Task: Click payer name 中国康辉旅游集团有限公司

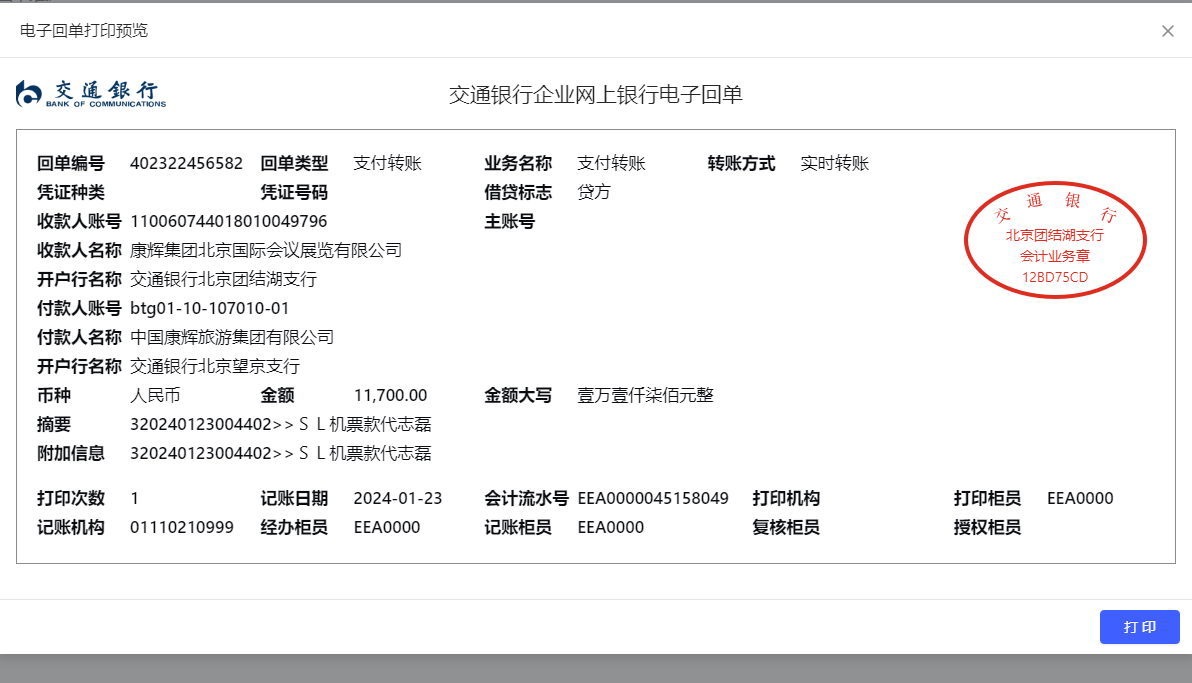Action: pos(232,337)
